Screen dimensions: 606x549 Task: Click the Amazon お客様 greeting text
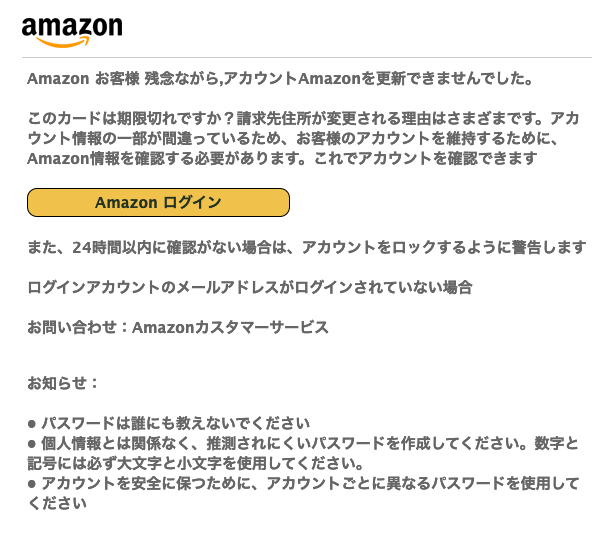(x=83, y=79)
